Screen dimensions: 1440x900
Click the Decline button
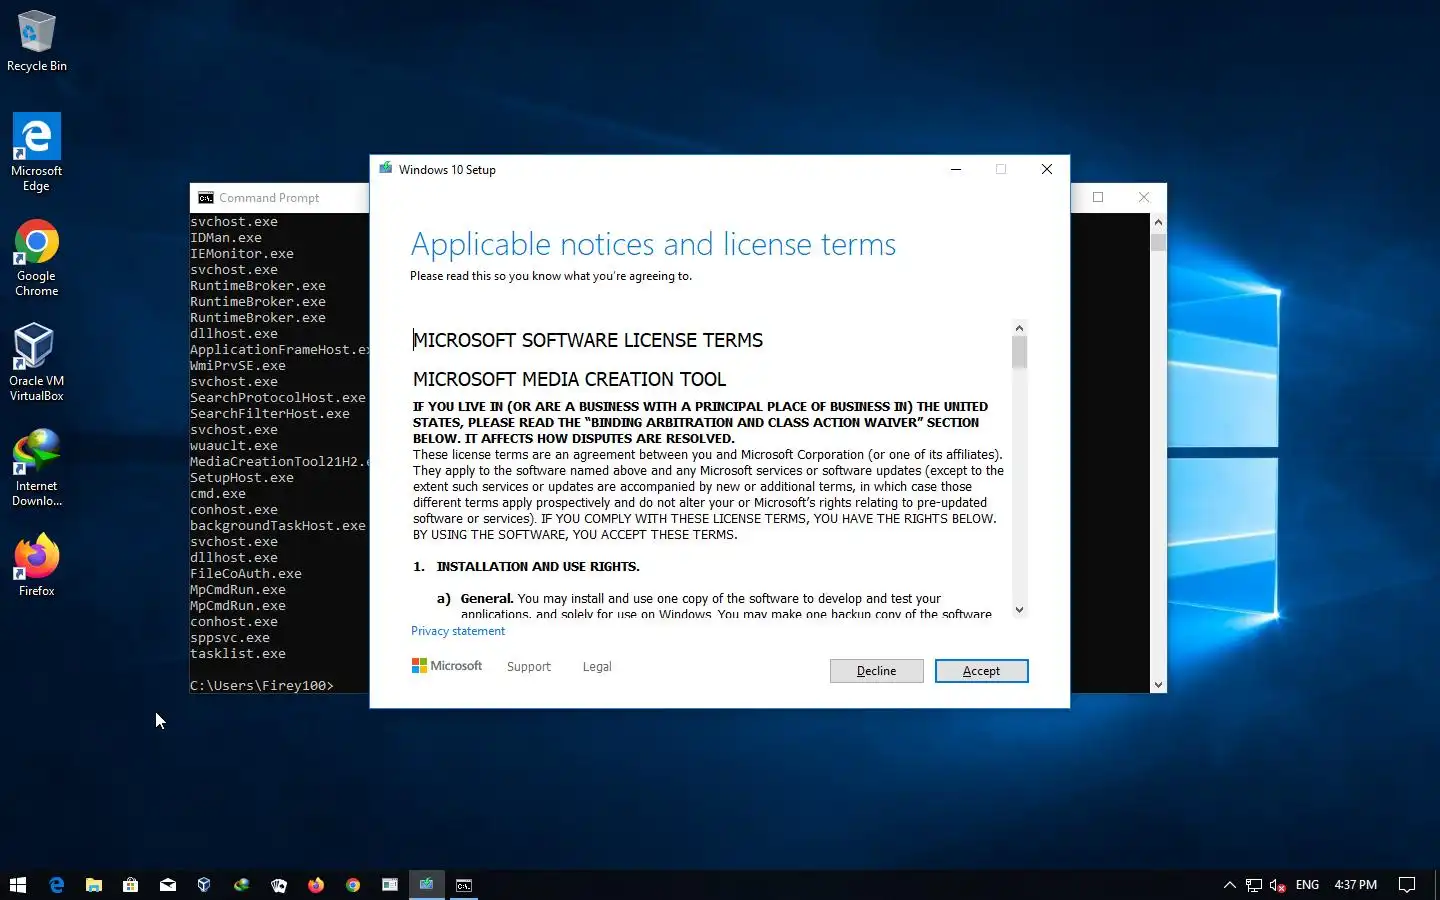point(876,671)
